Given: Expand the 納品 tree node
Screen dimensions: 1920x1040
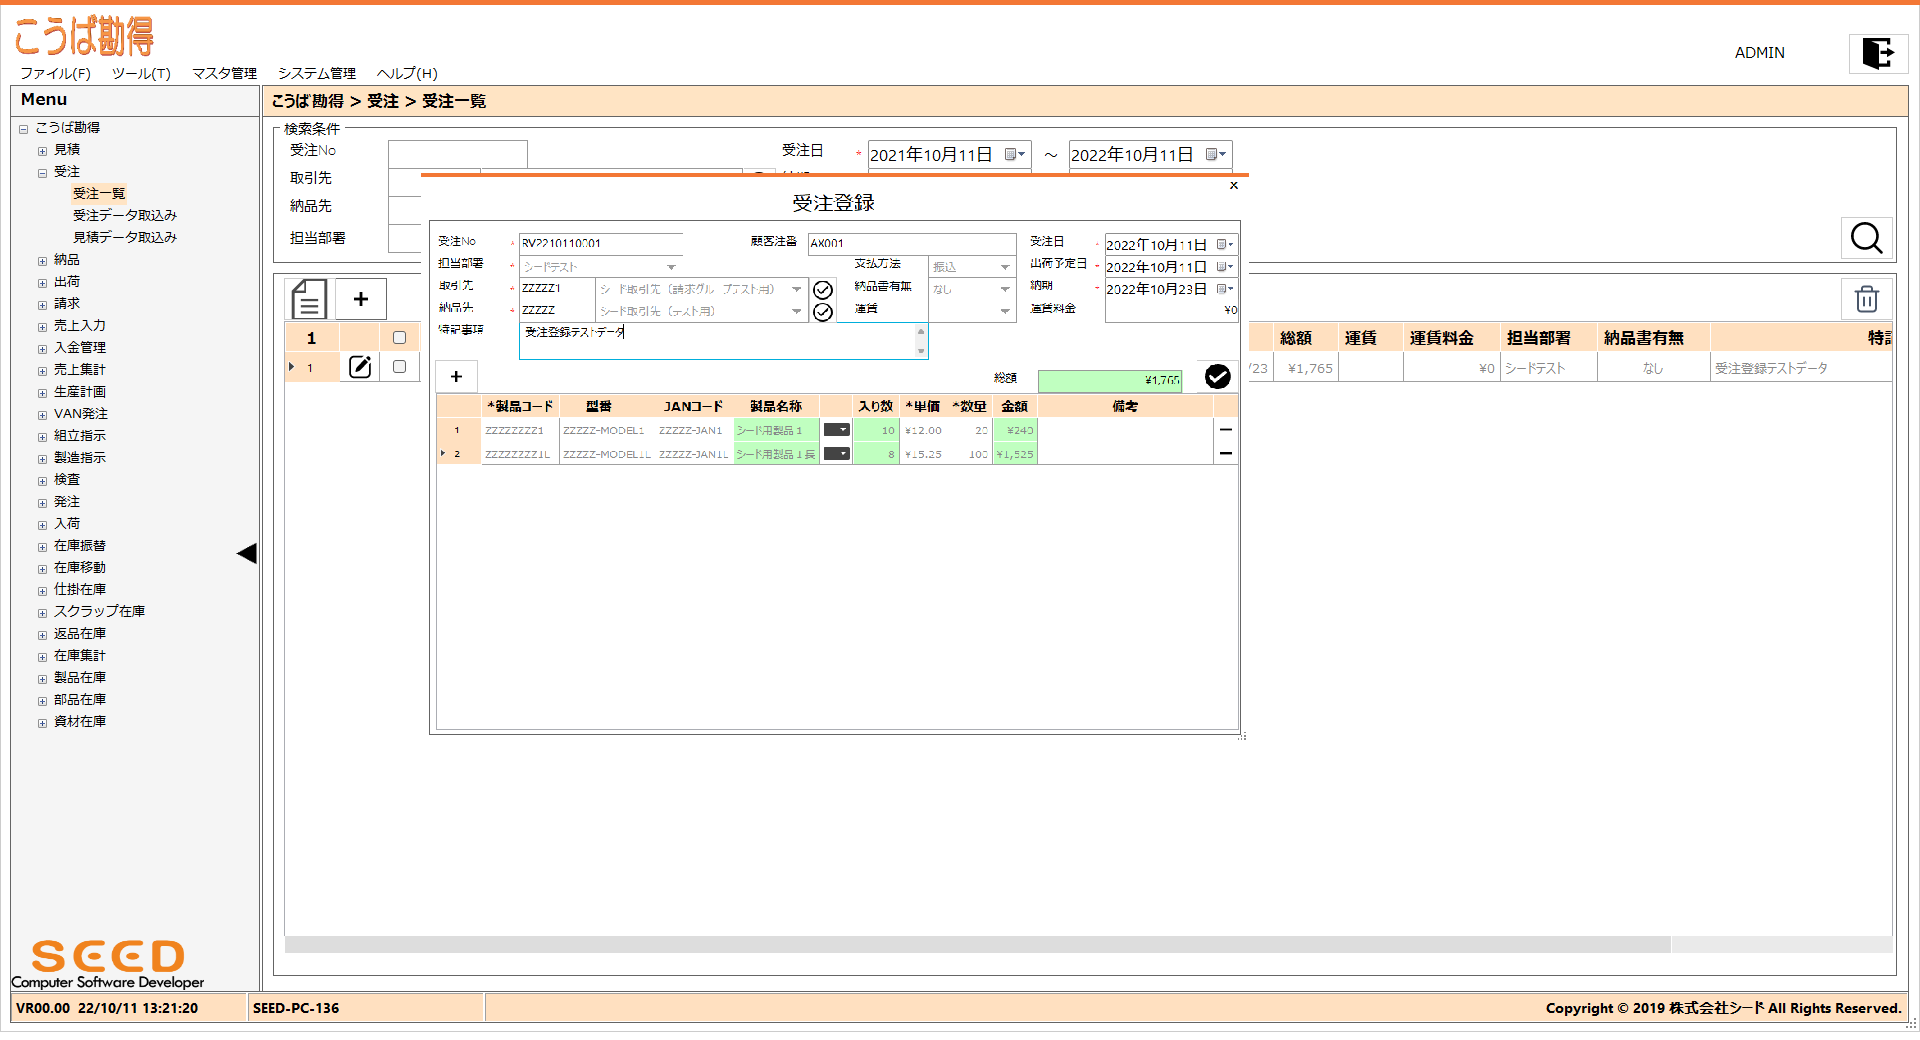Looking at the screenshot, I should point(42,261).
